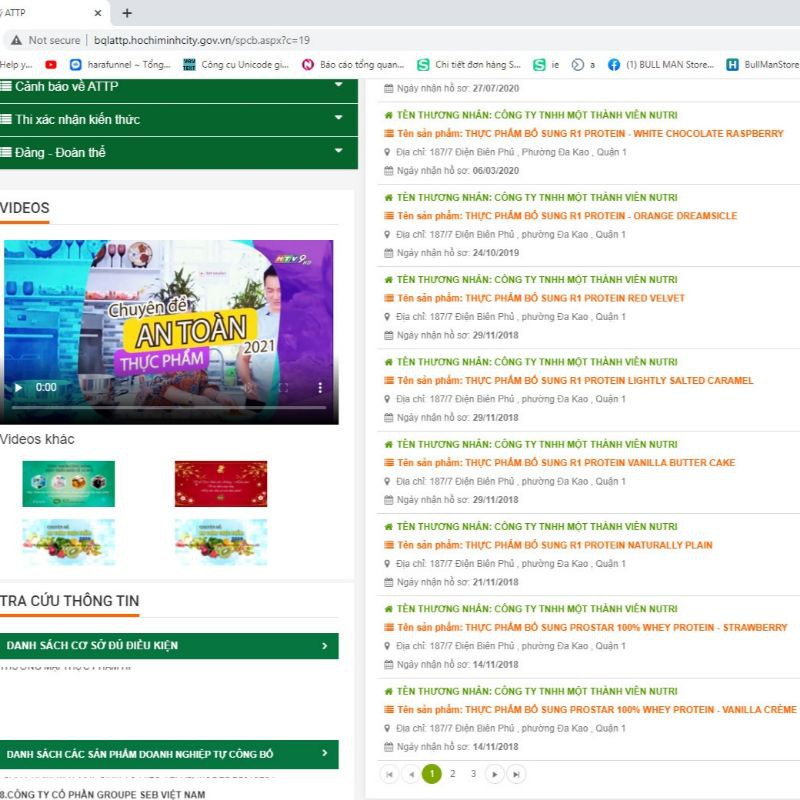Open the bottom-left fruit video thumbnail
Screen dimensions: 800x800
[x=68, y=542]
